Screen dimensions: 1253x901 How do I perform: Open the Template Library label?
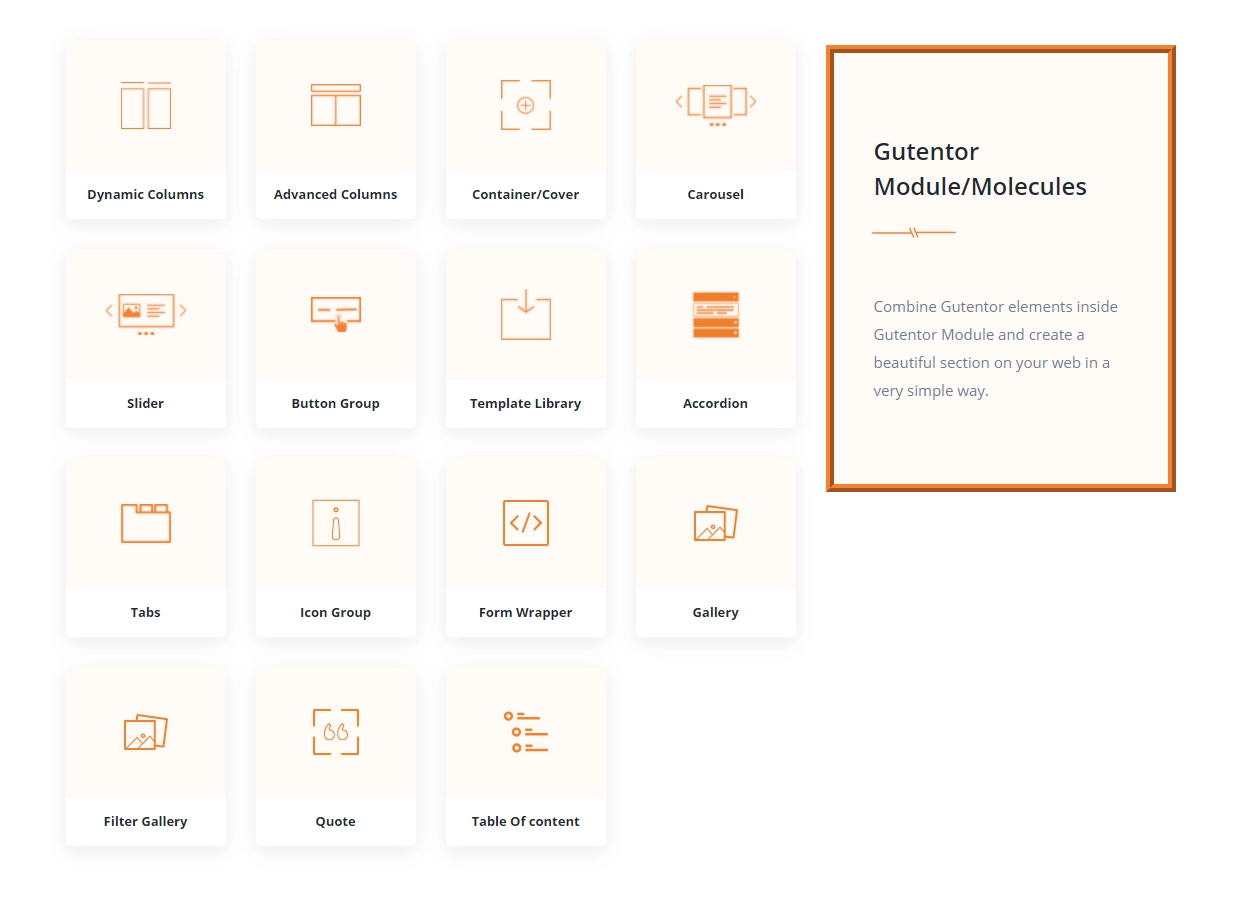click(526, 404)
